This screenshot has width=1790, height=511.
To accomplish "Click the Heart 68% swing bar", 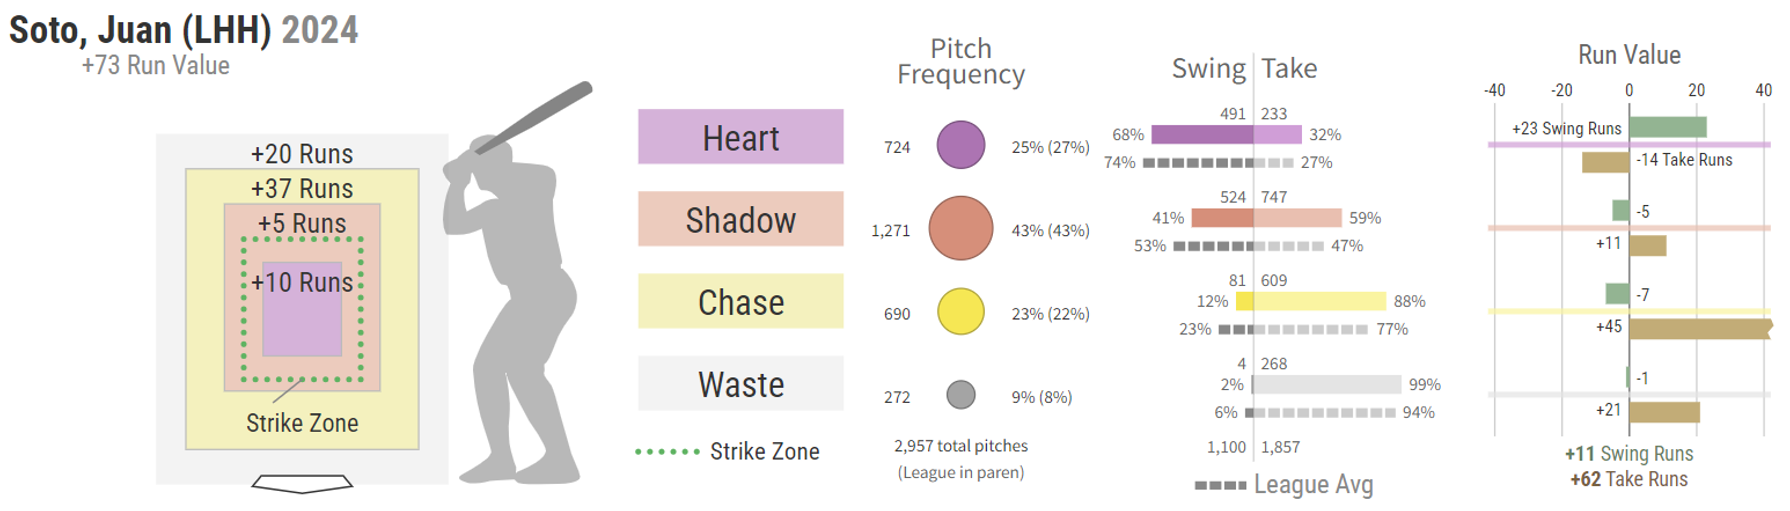I will pos(1201,134).
